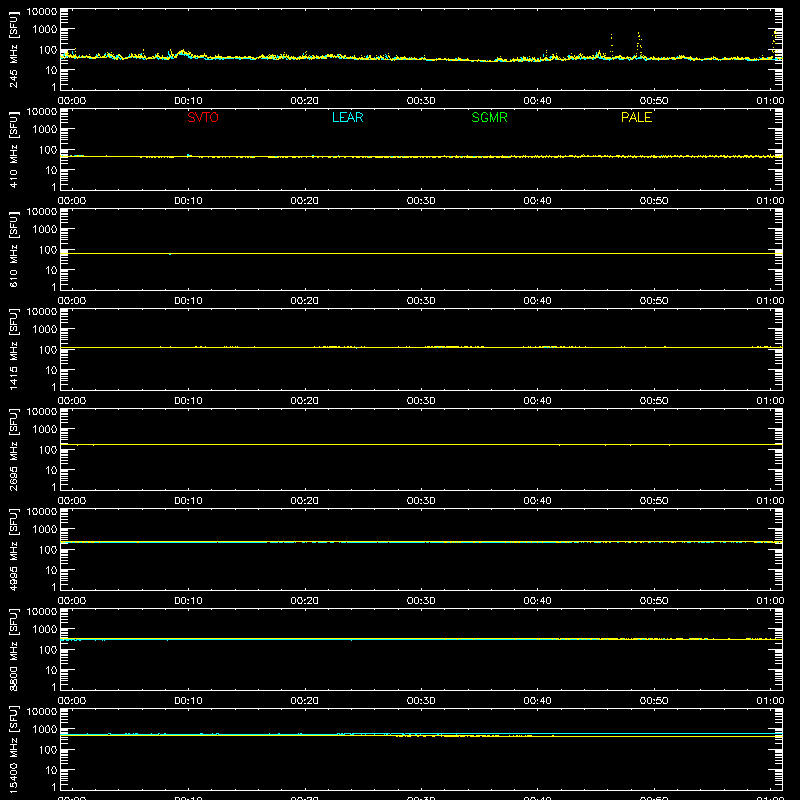Click 00:40 time label under 1415 MHz plot
Screen dimensions: 800x800
point(537,401)
